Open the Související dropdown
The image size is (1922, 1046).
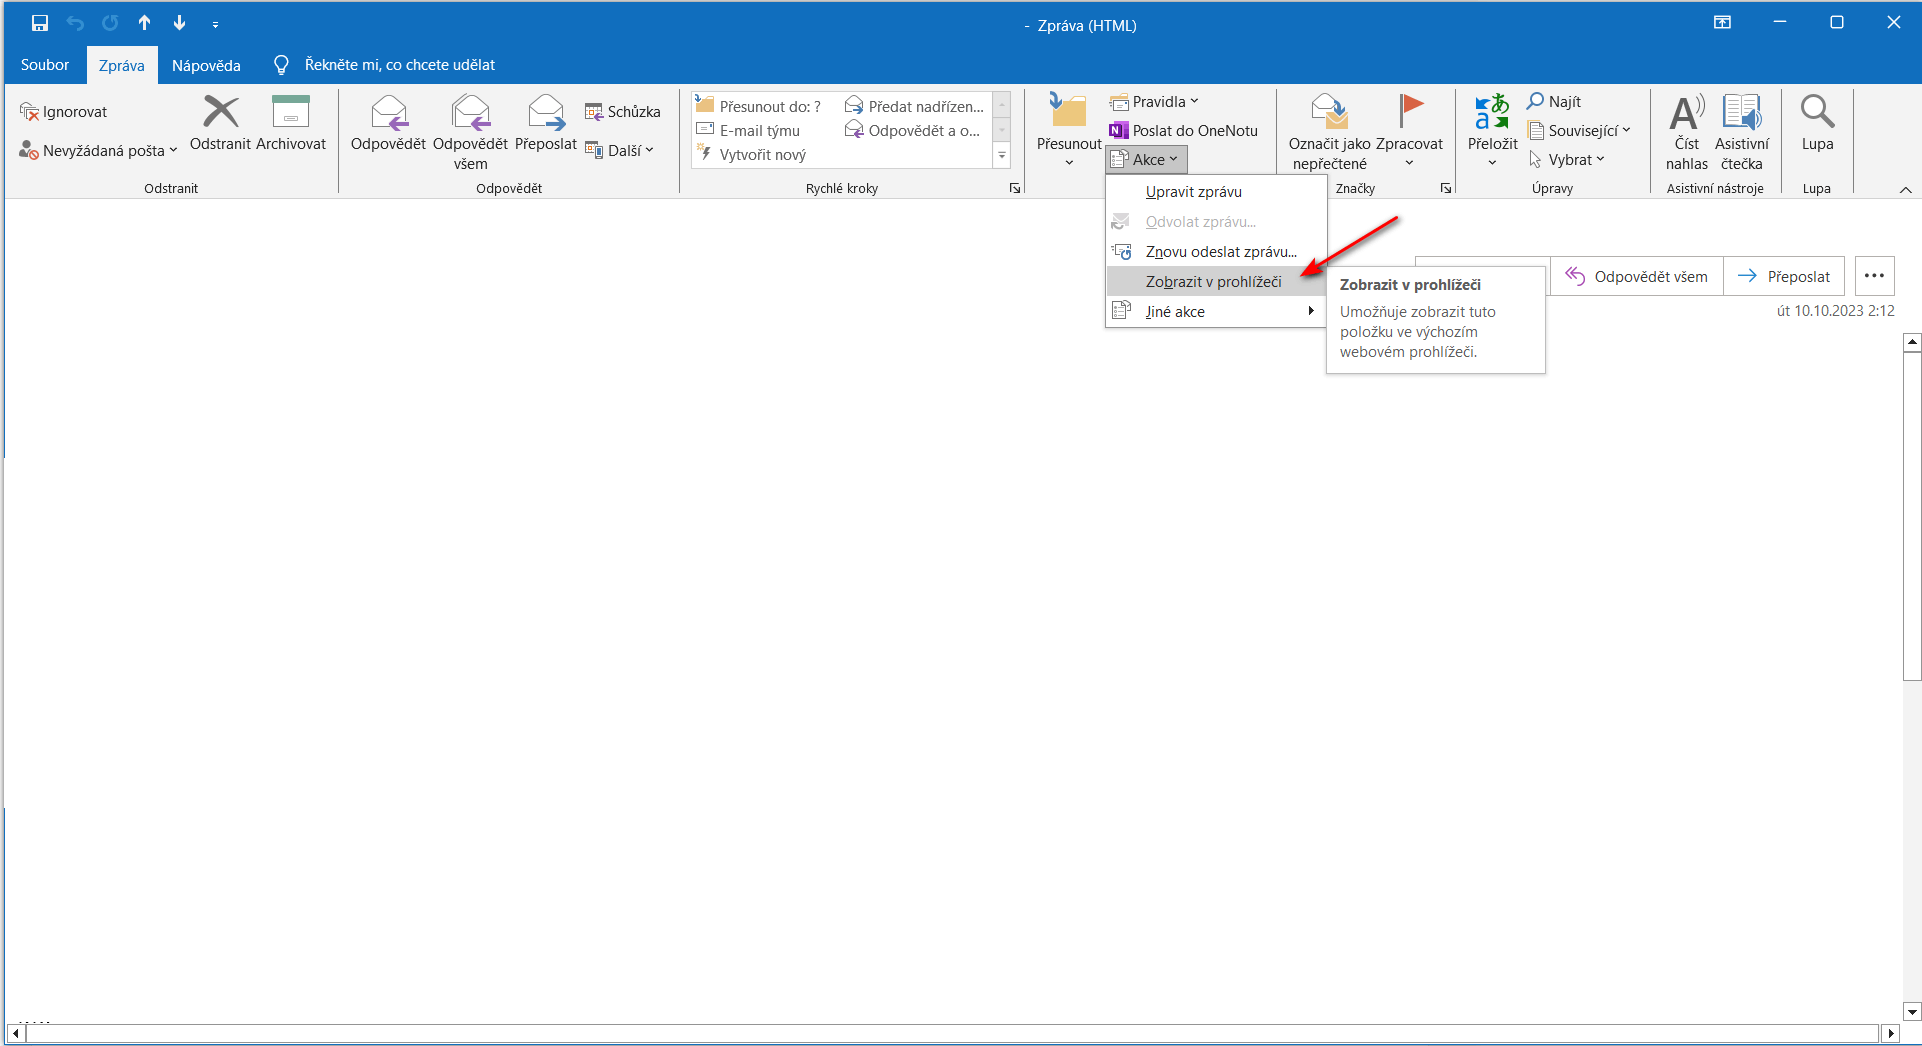tap(1579, 130)
